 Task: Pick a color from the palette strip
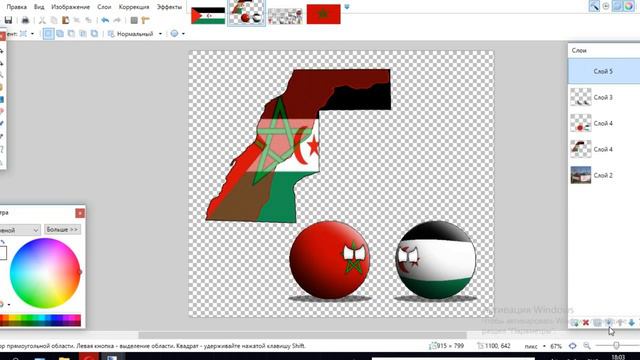click(x=40, y=320)
